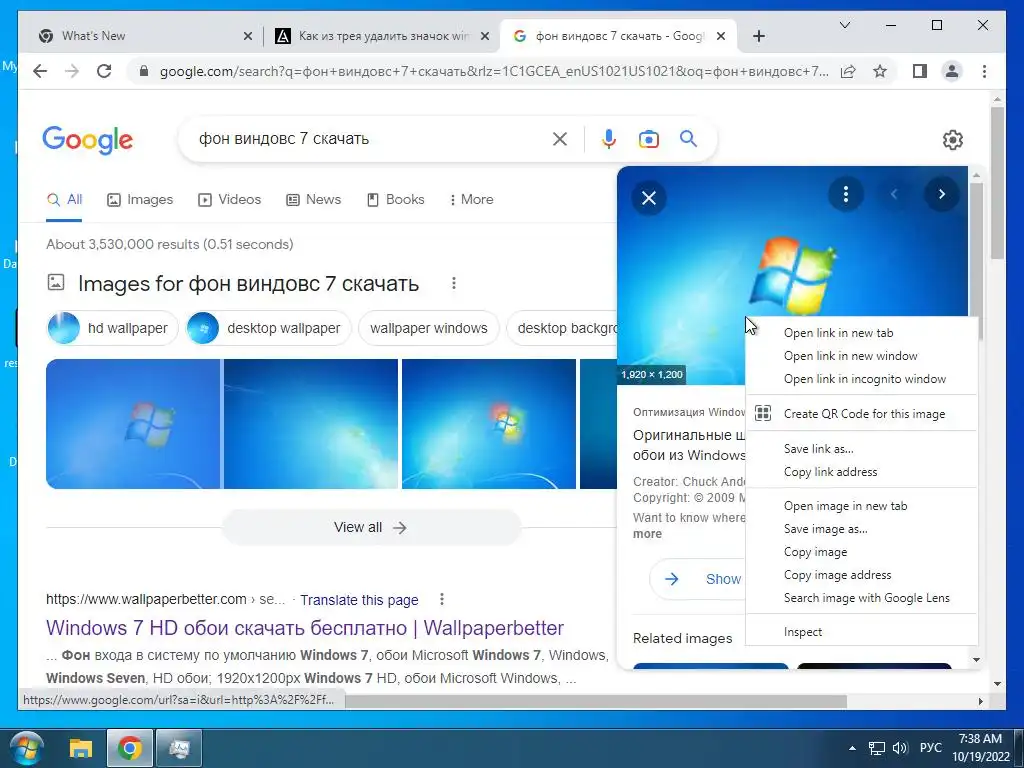Open the Chrome side panel icon
Viewport: 1024px width, 768px height.
click(x=920, y=71)
